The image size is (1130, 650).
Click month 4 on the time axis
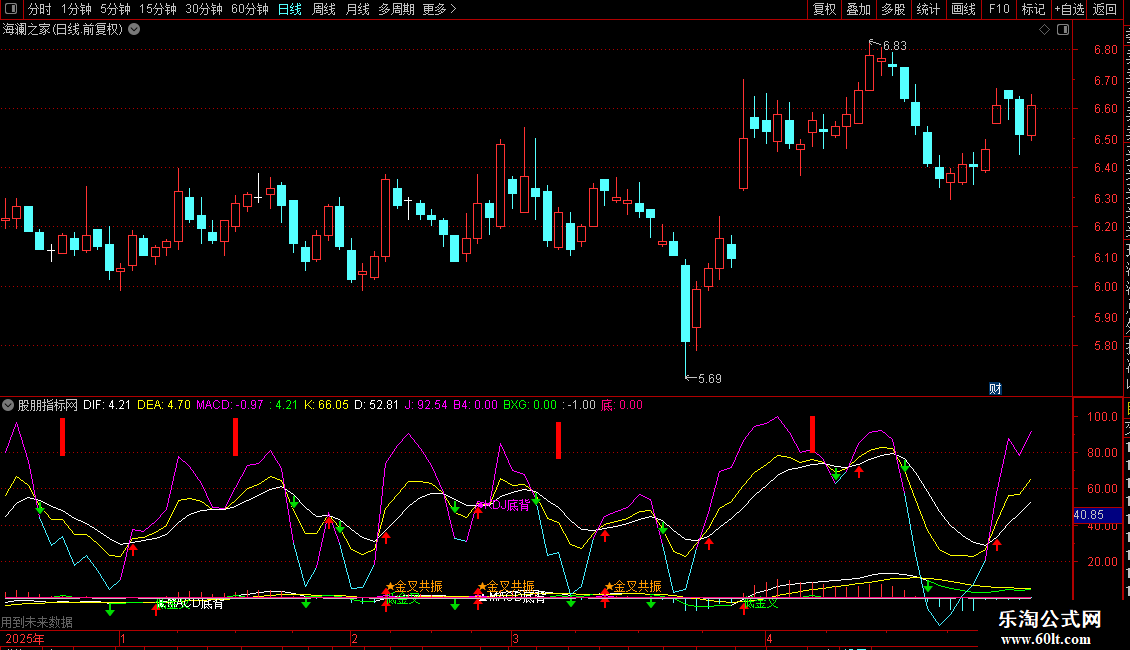point(769,639)
